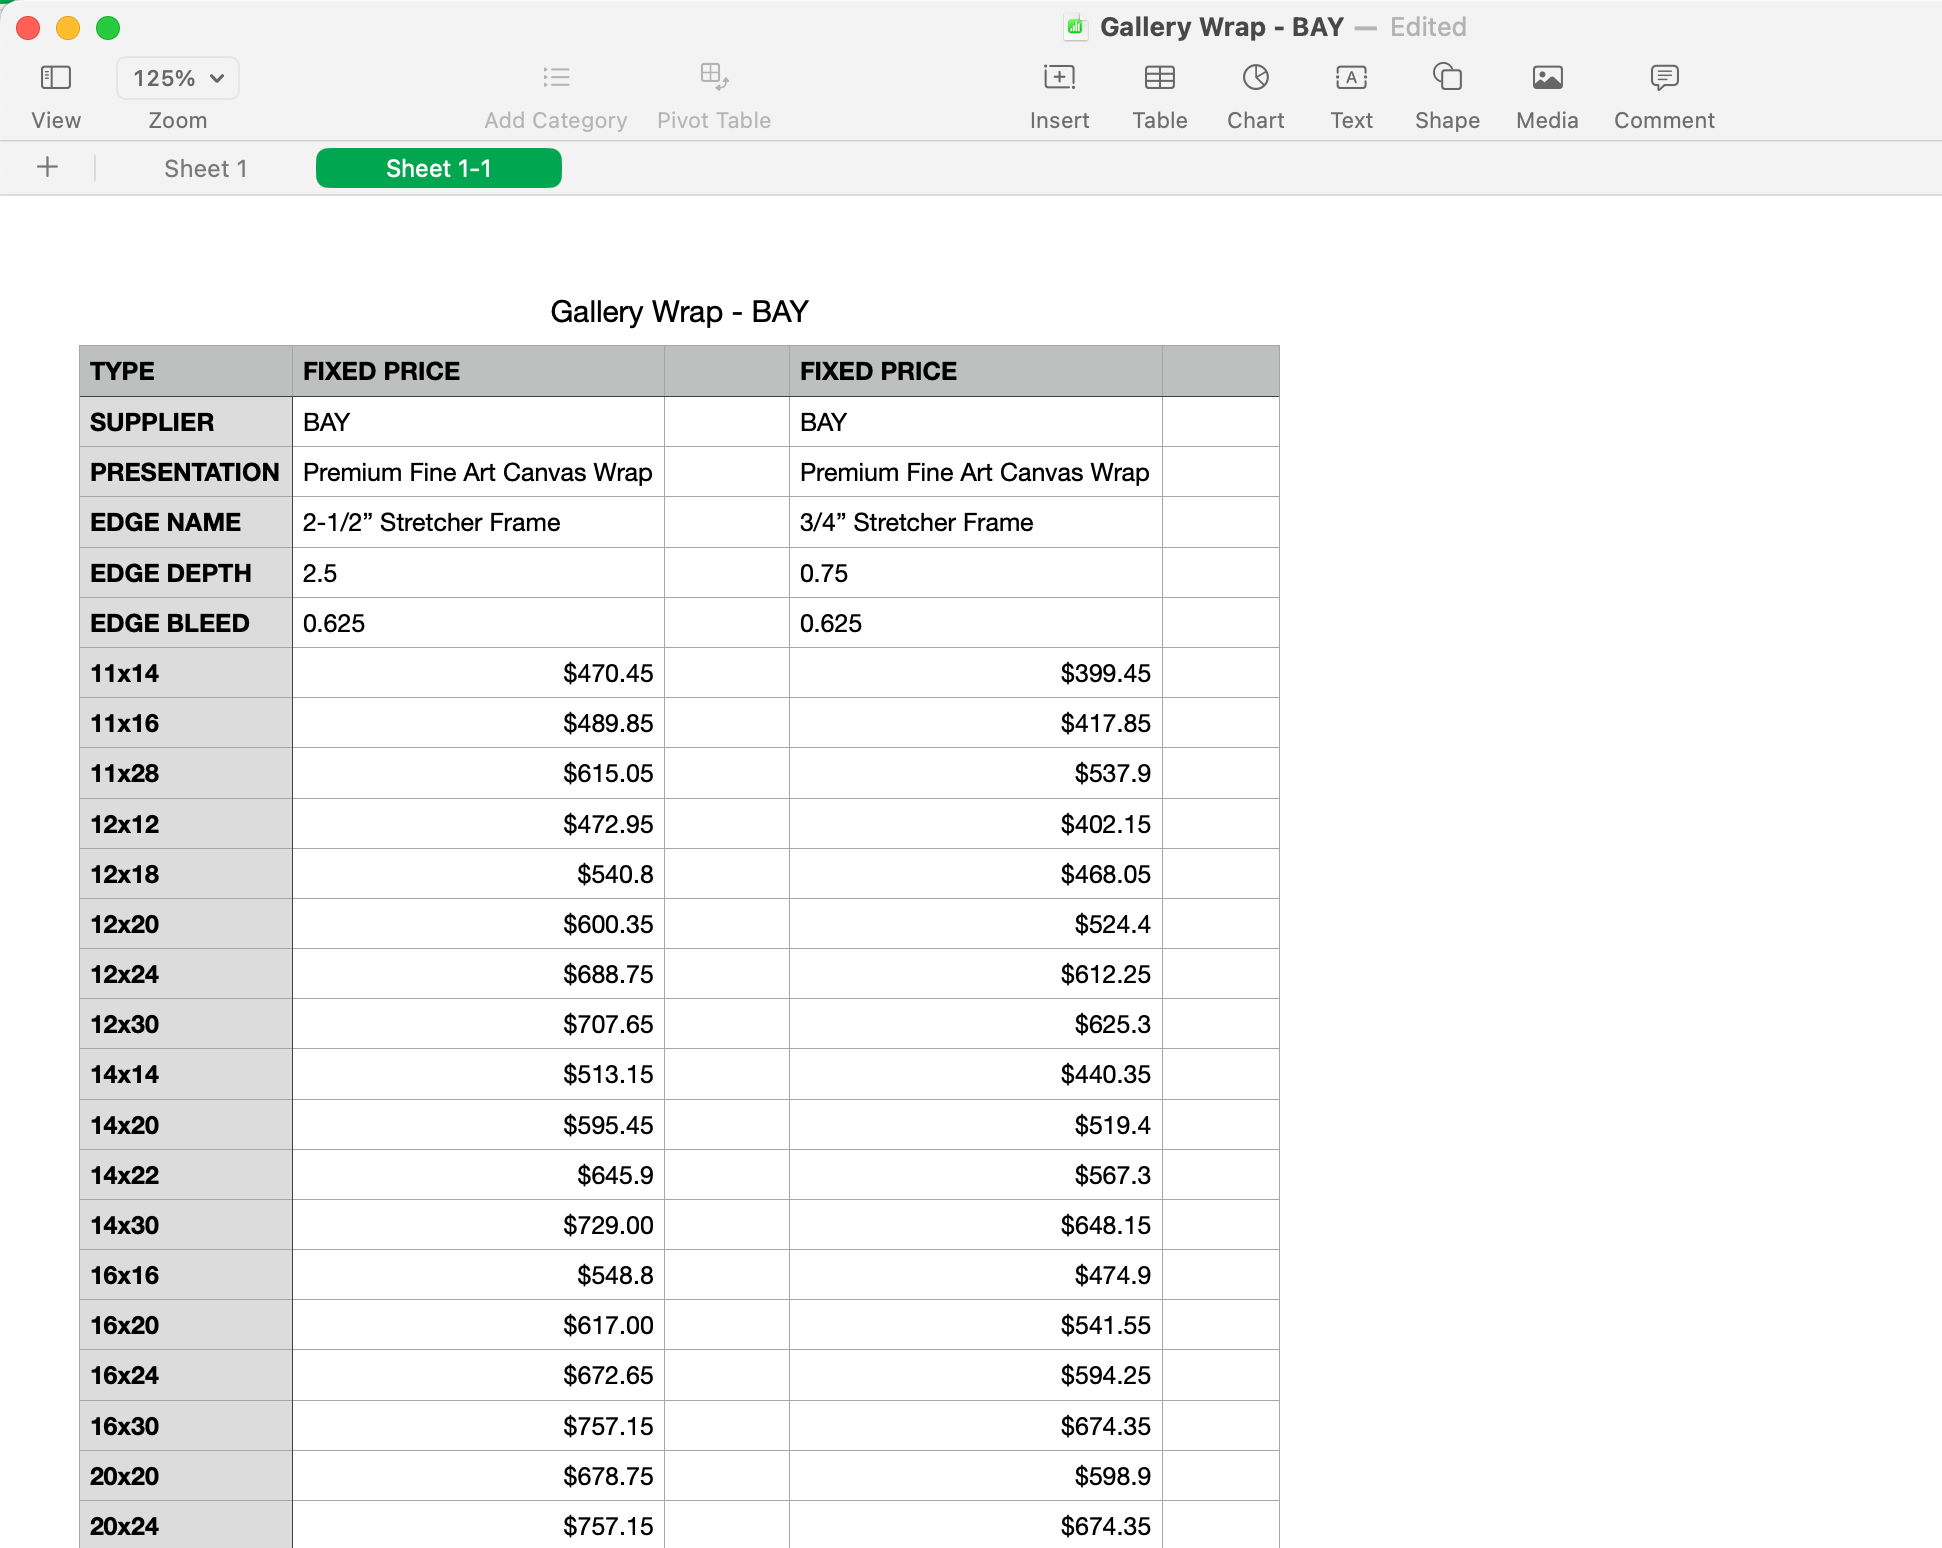Click the document title Gallery Wrap - BAY
1942x1548 pixels.
pos(1221,27)
